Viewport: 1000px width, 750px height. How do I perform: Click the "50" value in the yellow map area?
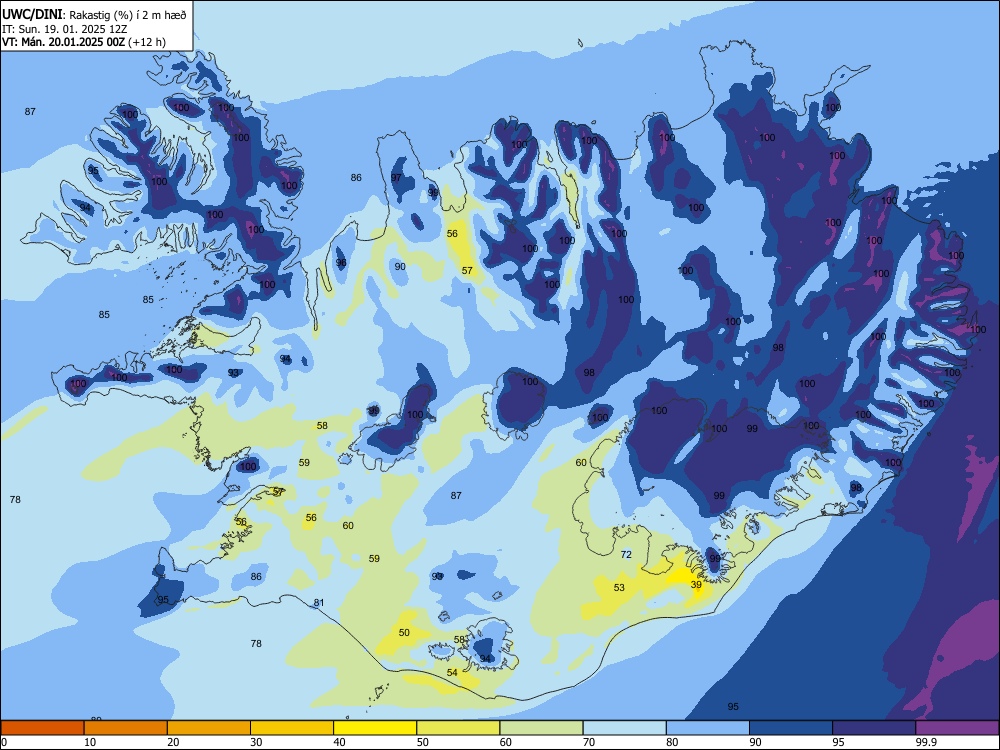(404, 632)
